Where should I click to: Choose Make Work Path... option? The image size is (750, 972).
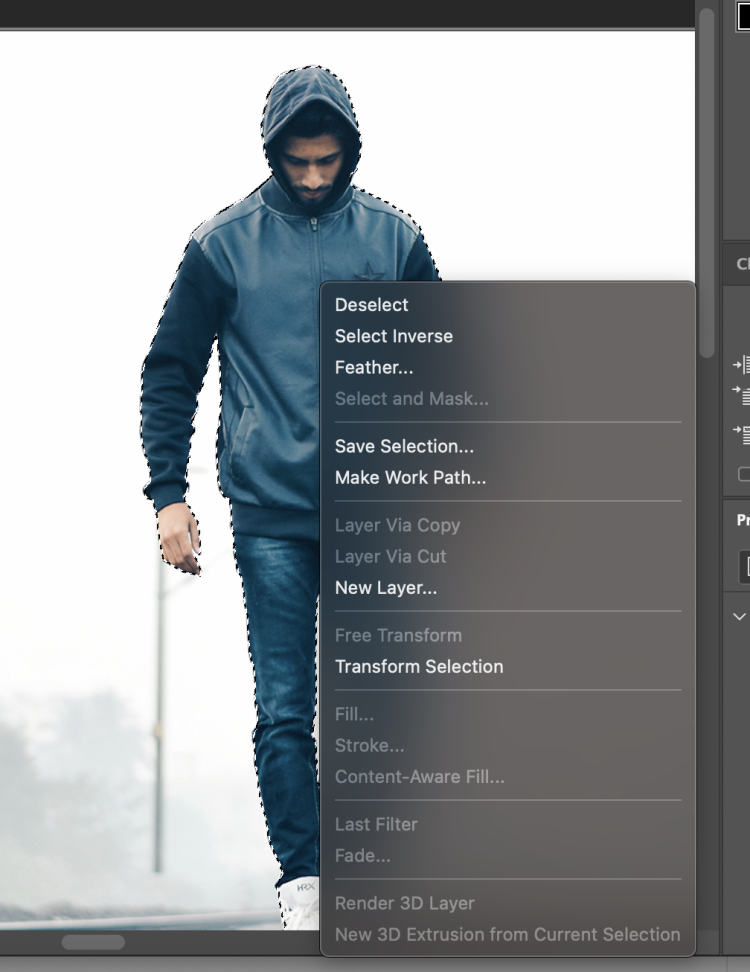pos(410,477)
